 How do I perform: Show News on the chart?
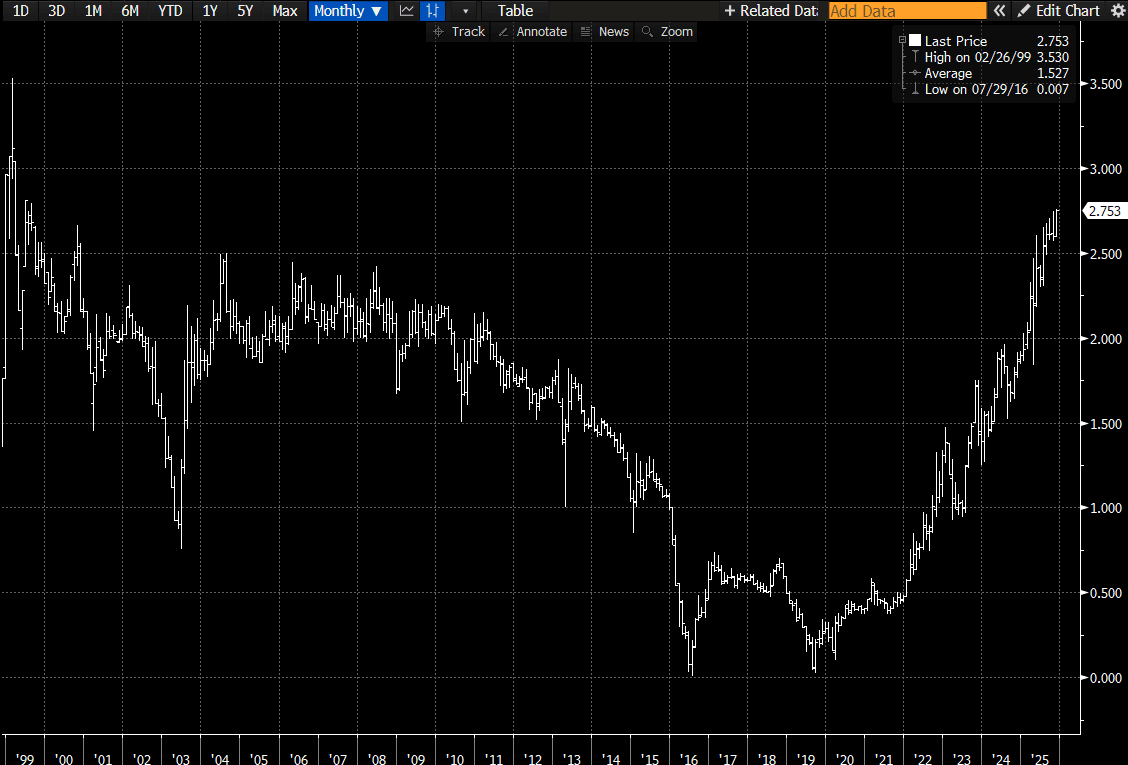coord(606,32)
